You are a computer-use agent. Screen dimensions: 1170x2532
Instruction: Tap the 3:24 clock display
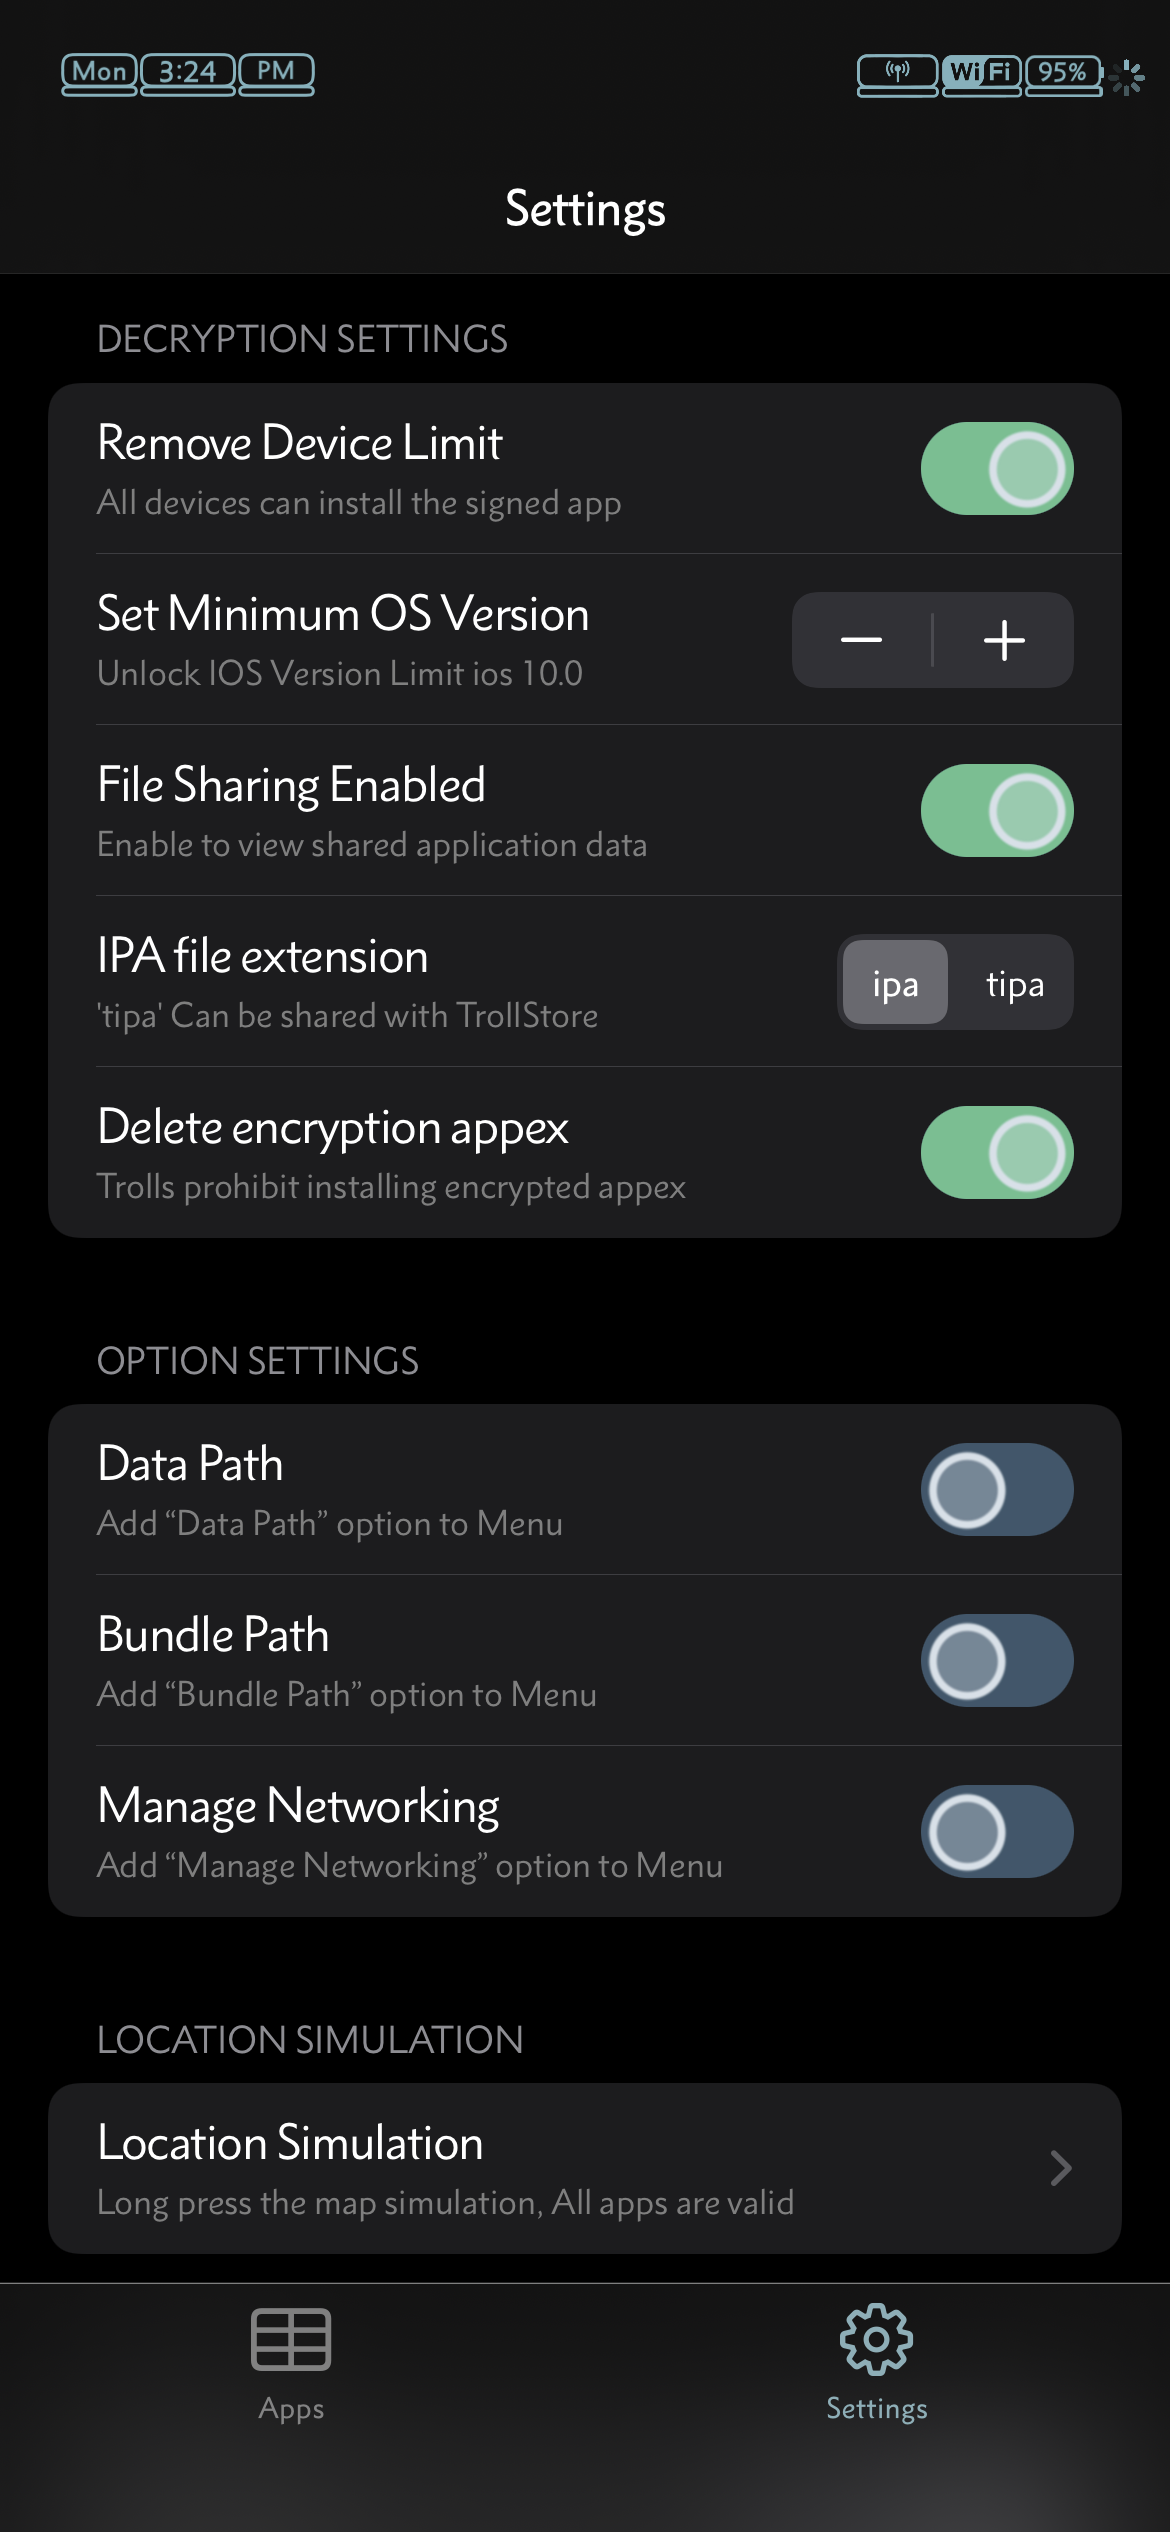pos(186,71)
